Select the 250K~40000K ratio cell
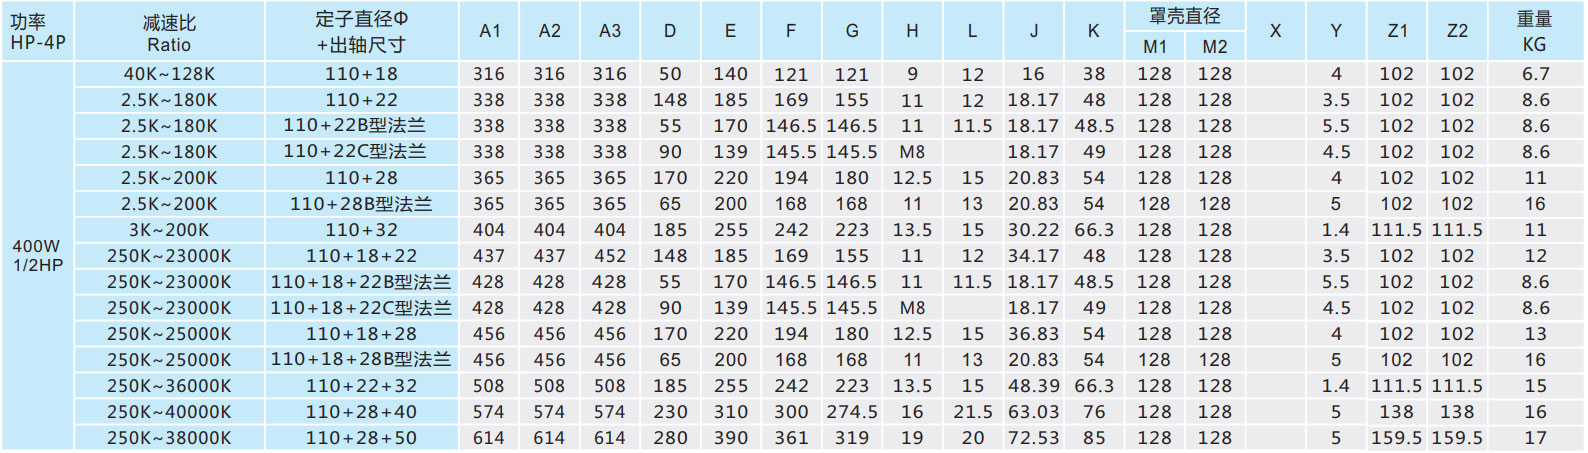Screen dimensions: 1588x453 (169, 412)
